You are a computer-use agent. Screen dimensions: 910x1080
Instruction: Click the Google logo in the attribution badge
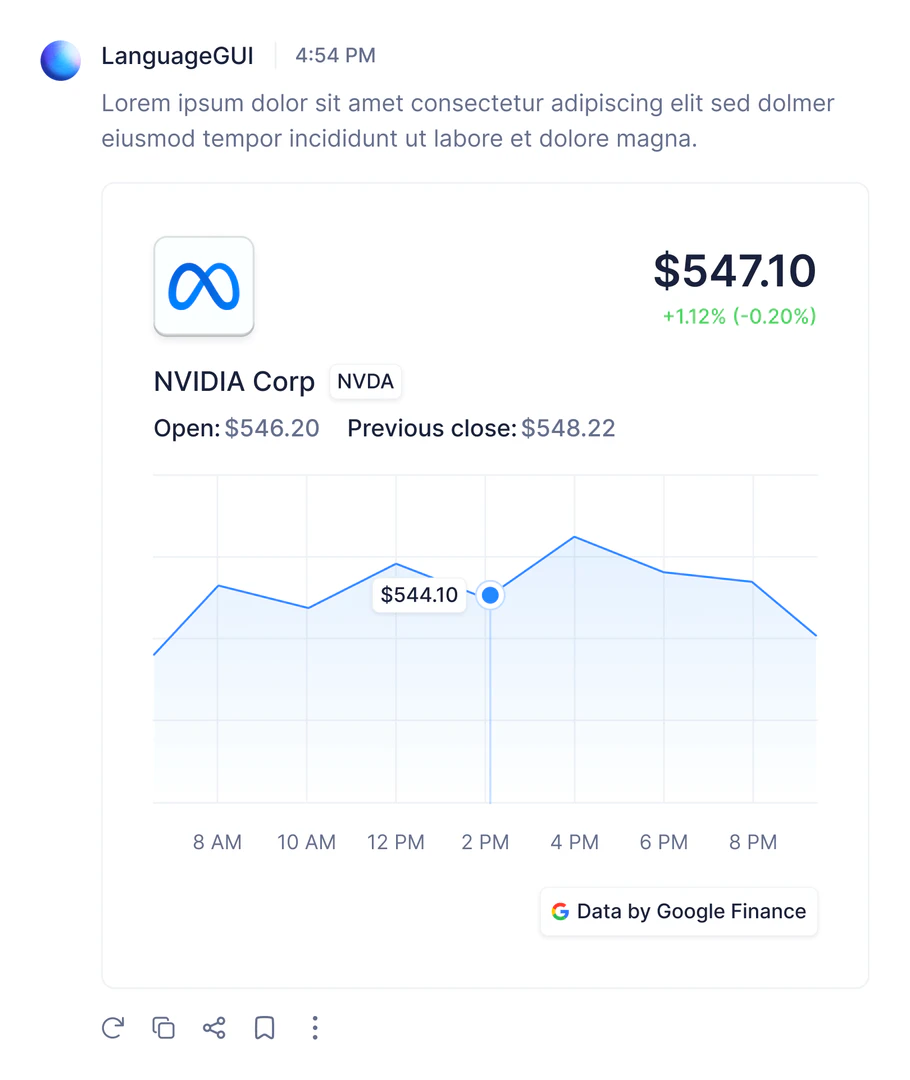click(560, 911)
